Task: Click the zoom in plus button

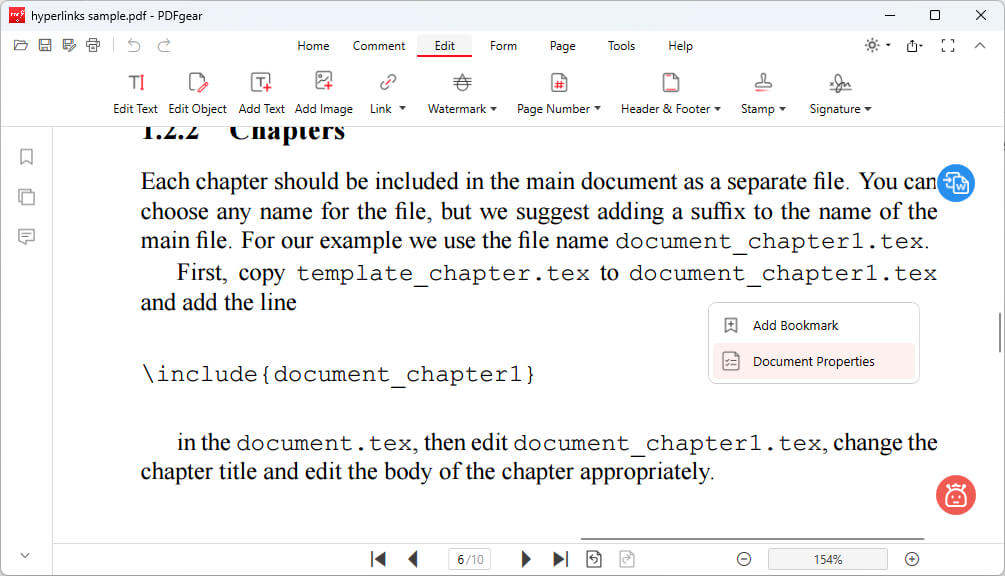Action: (x=911, y=558)
